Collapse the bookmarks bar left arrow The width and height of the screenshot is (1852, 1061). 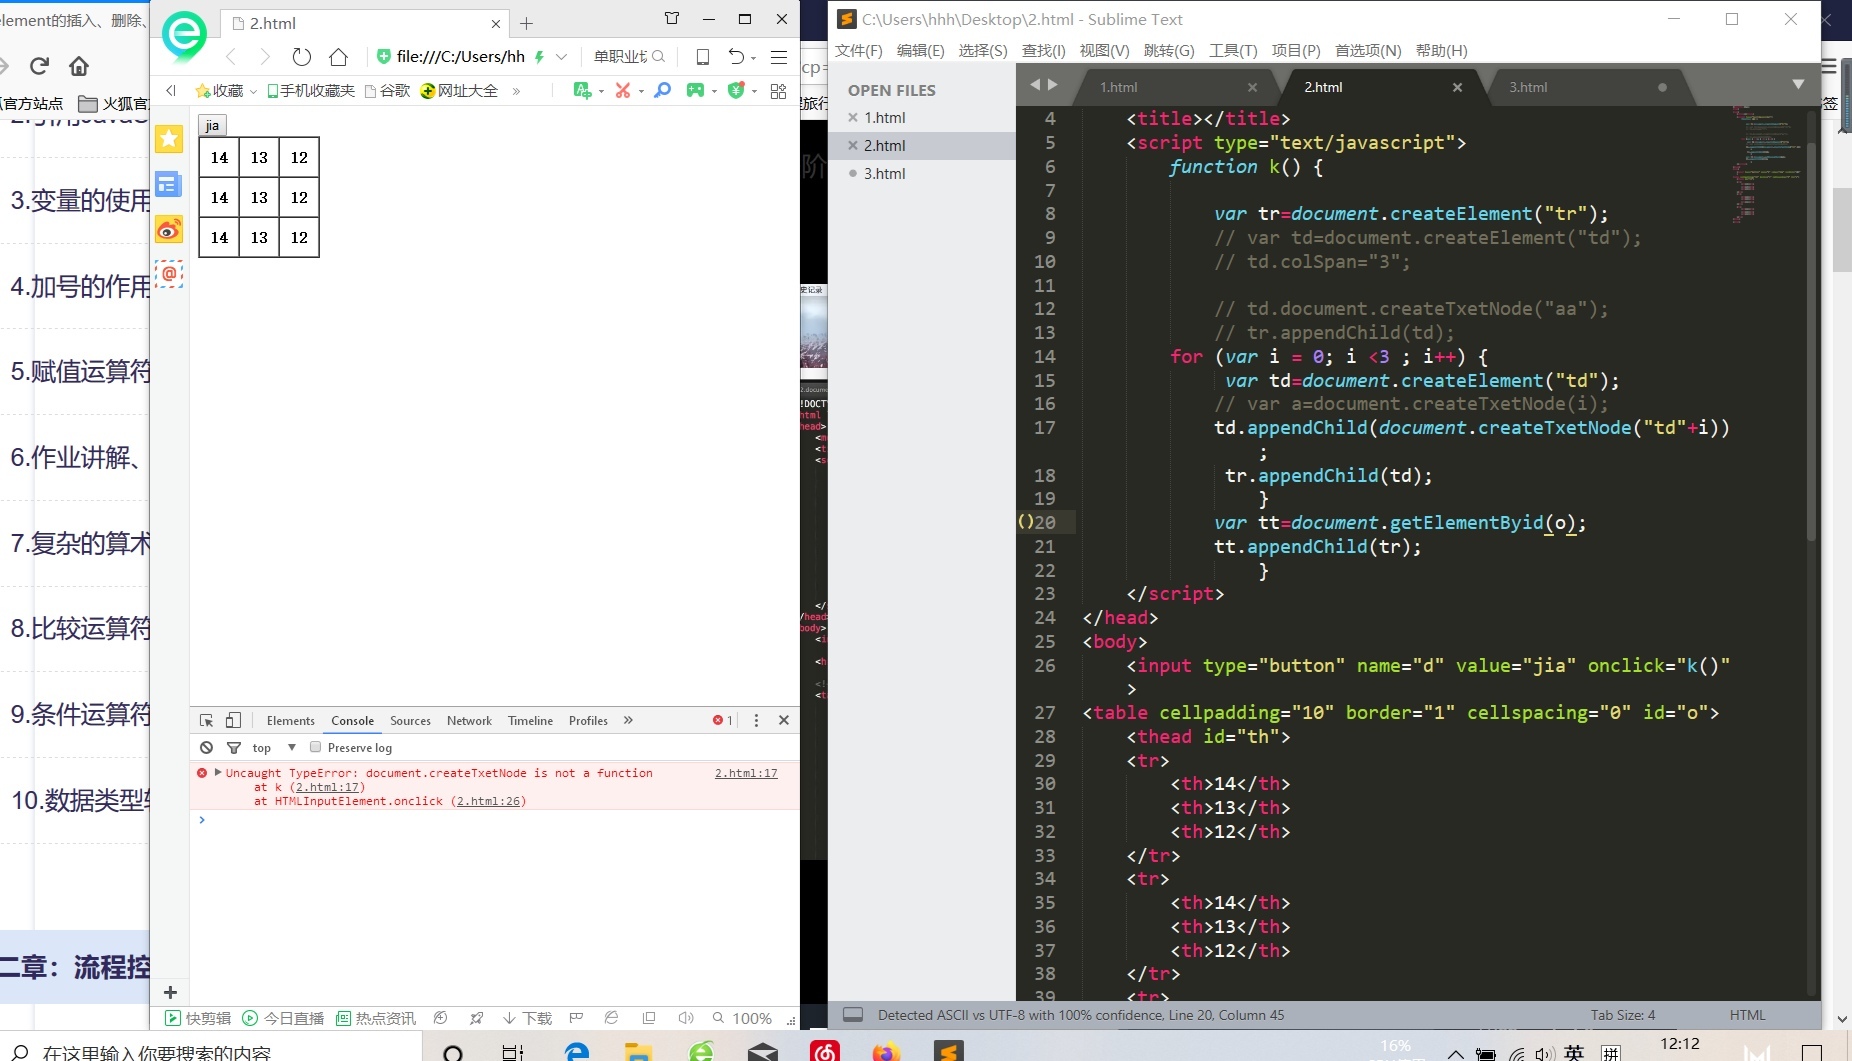click(171, 91)
